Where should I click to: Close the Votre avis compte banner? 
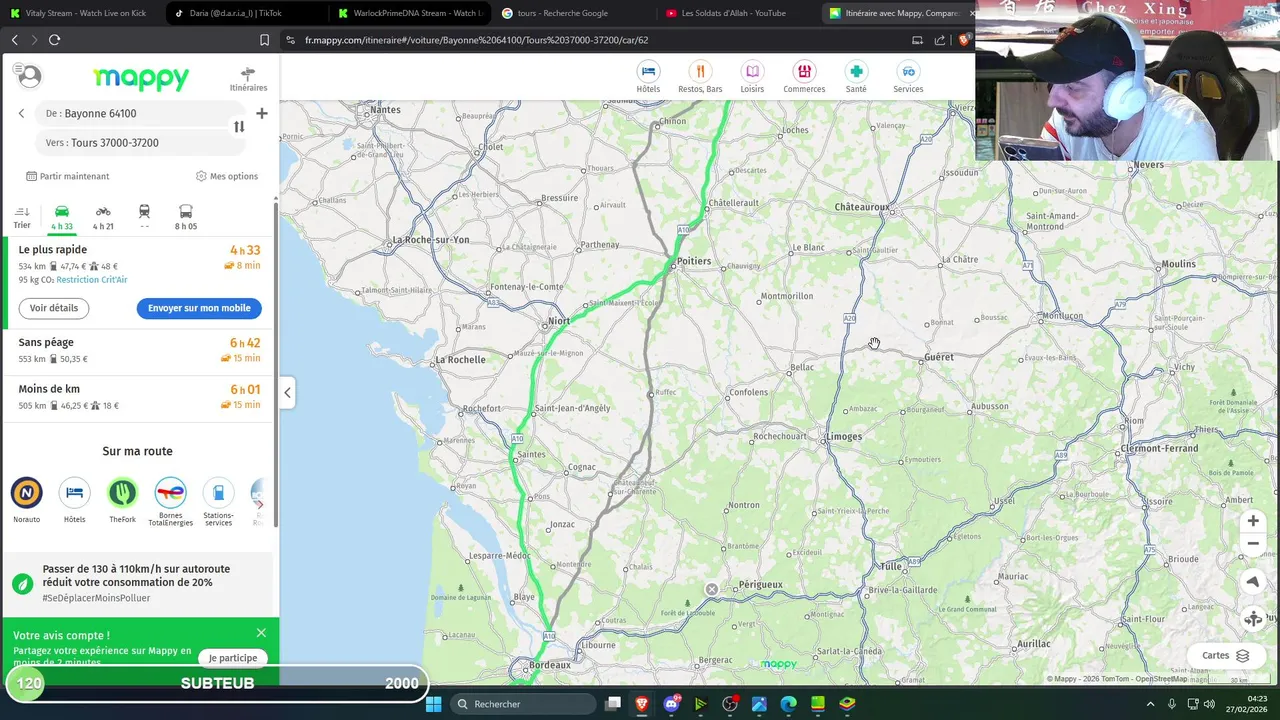pos(261,633)
